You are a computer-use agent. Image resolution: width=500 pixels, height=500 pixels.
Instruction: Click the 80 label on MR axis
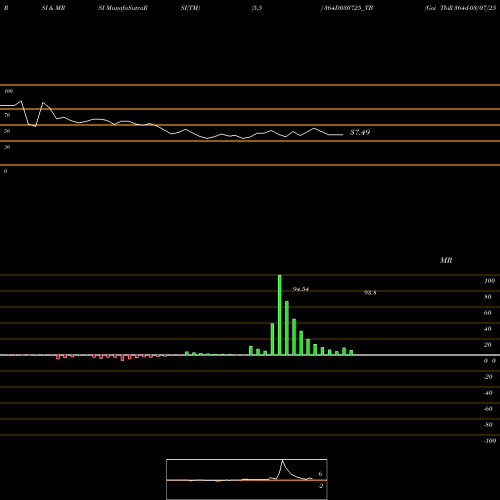pyautogui.click(x=488, y=297)
